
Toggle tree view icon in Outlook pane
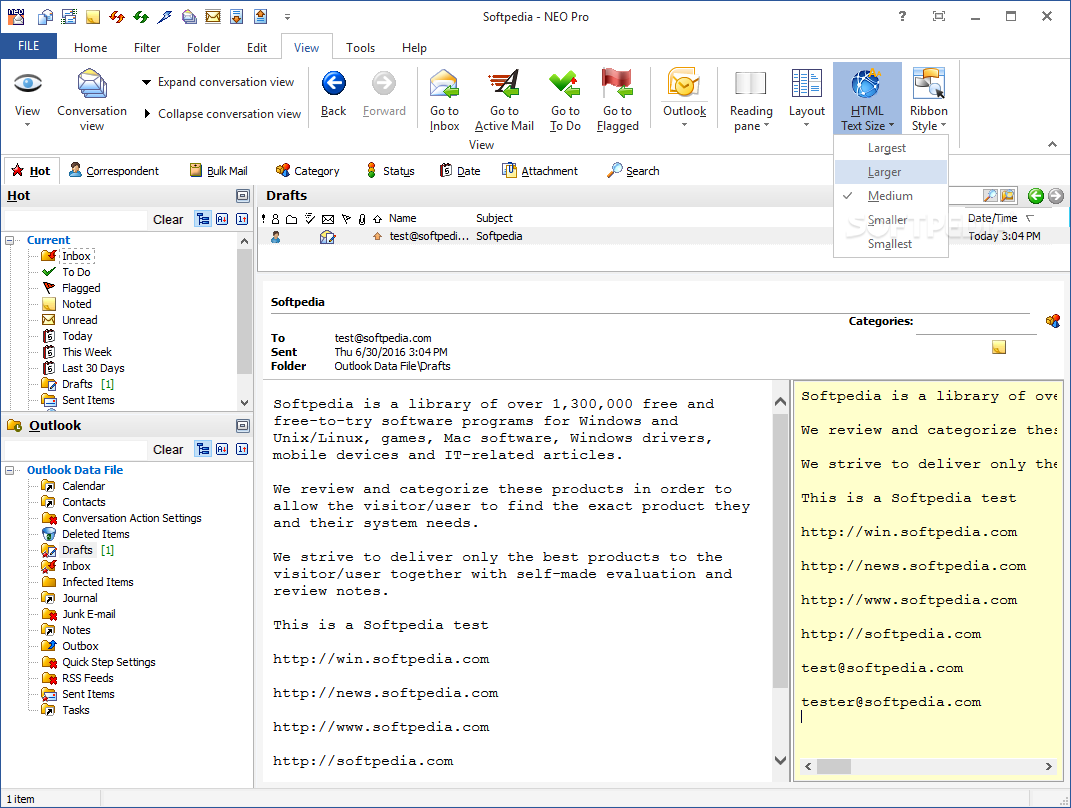(203, 449)
